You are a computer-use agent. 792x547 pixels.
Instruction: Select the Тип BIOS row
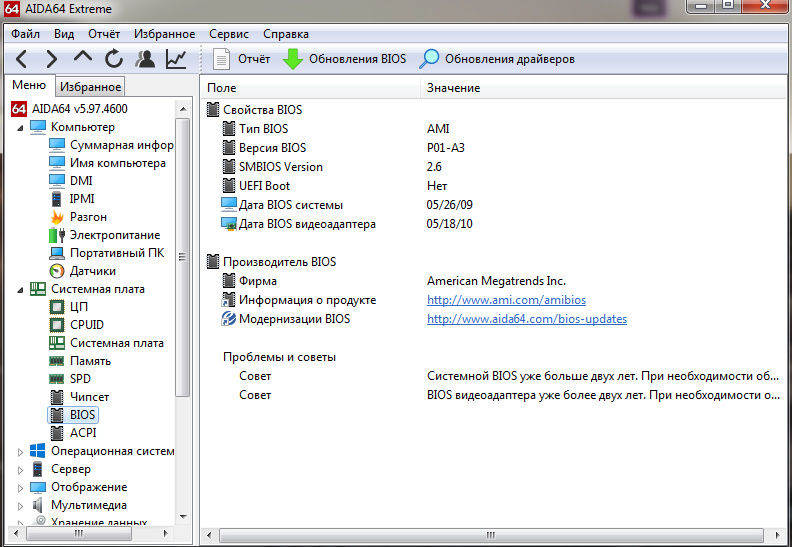click(494, 129)
